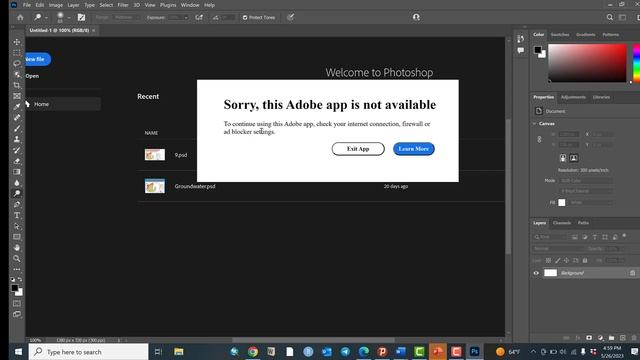Switch to the Adjustments tab

tap(573, 97)
